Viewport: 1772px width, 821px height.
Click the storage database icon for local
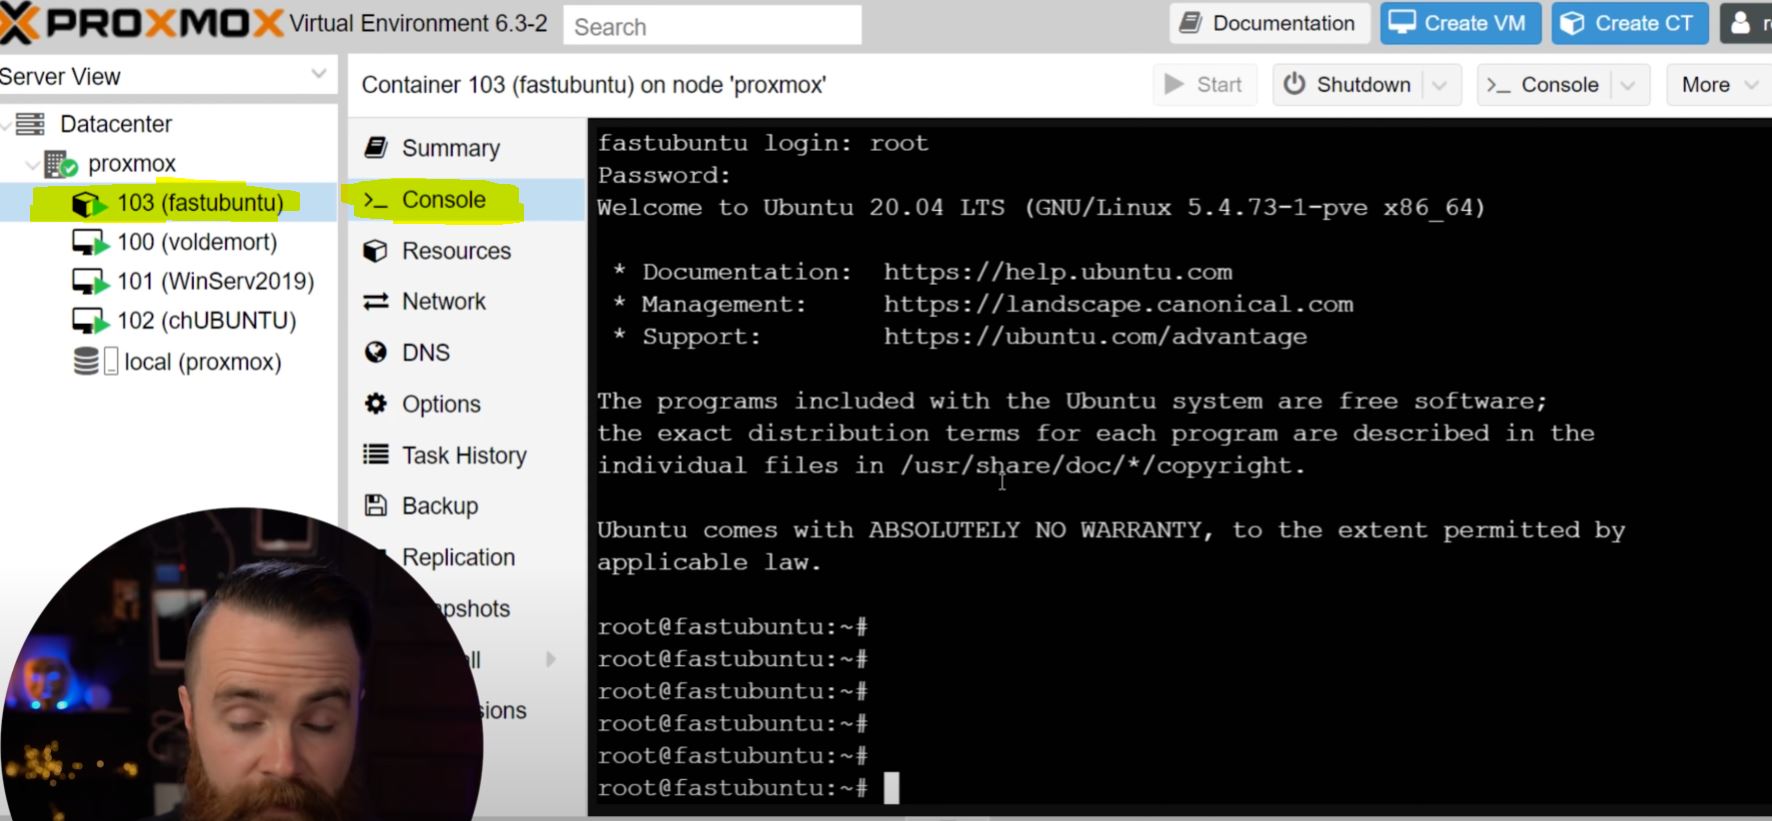[x=86, y=361]
